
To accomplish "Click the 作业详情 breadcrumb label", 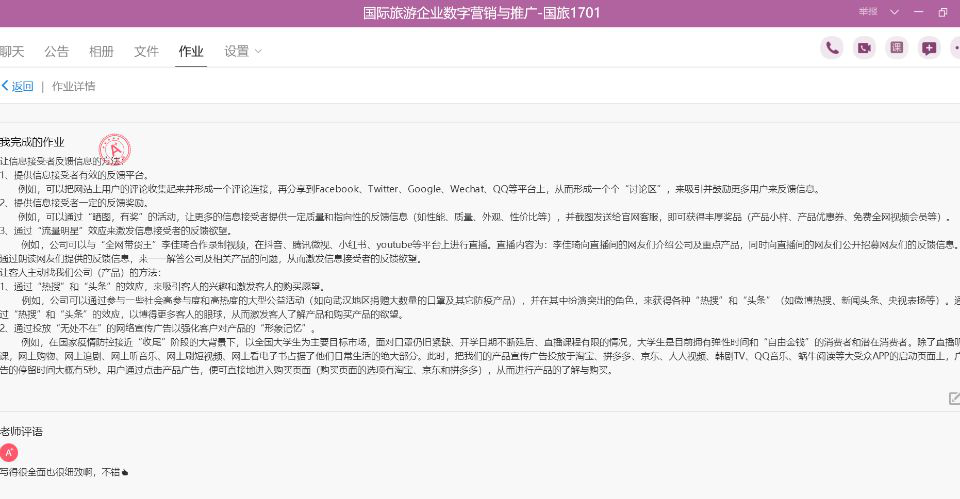I will click(74, 86).
